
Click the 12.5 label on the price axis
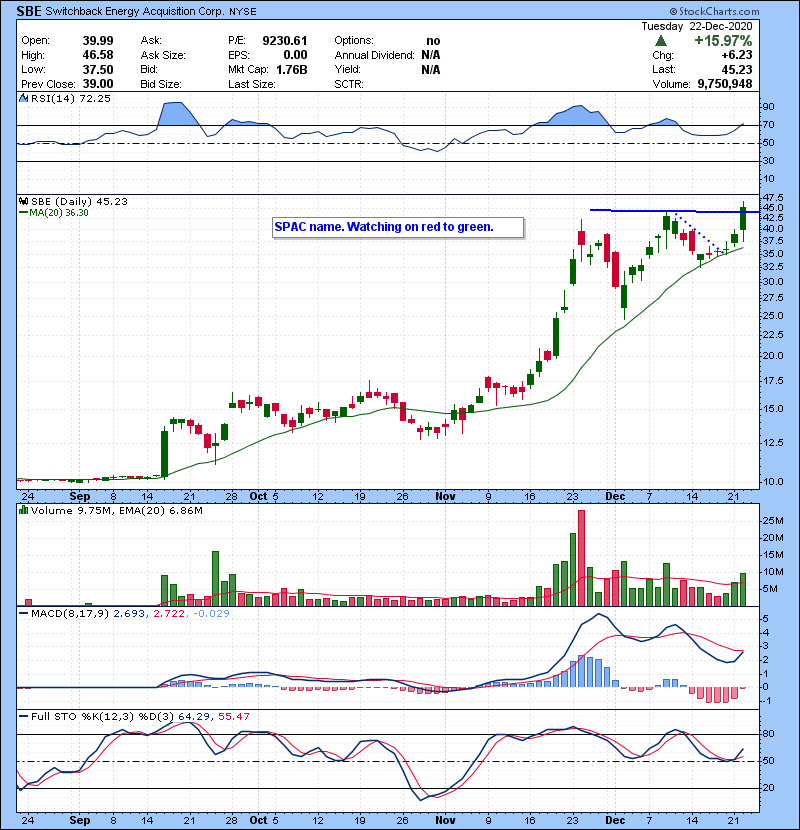tap(772, 443)
